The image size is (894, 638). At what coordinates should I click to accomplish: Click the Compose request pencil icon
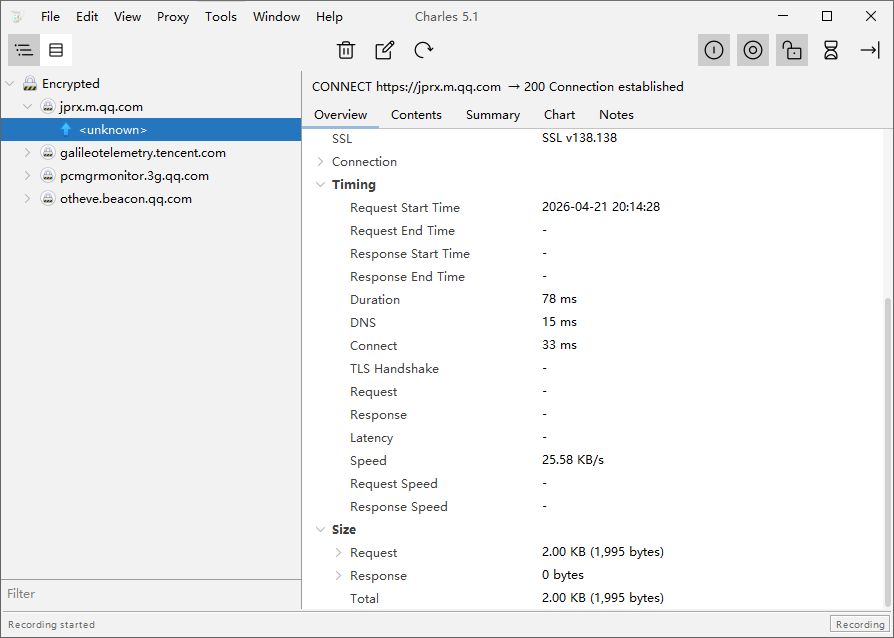(x=384, y=50)
